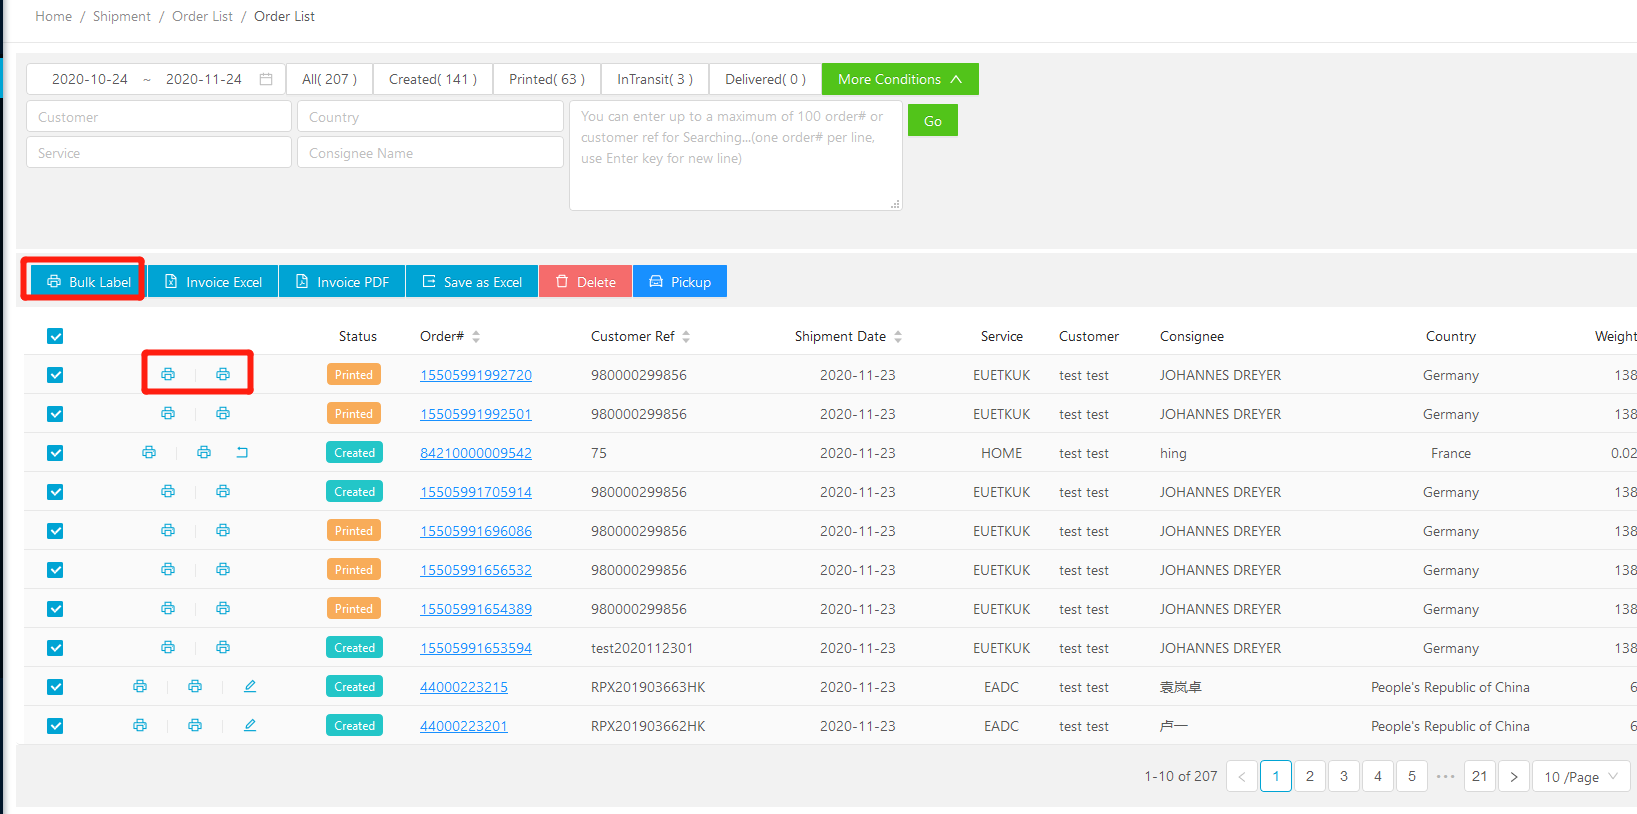Click first printer icon for order 44000223201

pos(140,725)
